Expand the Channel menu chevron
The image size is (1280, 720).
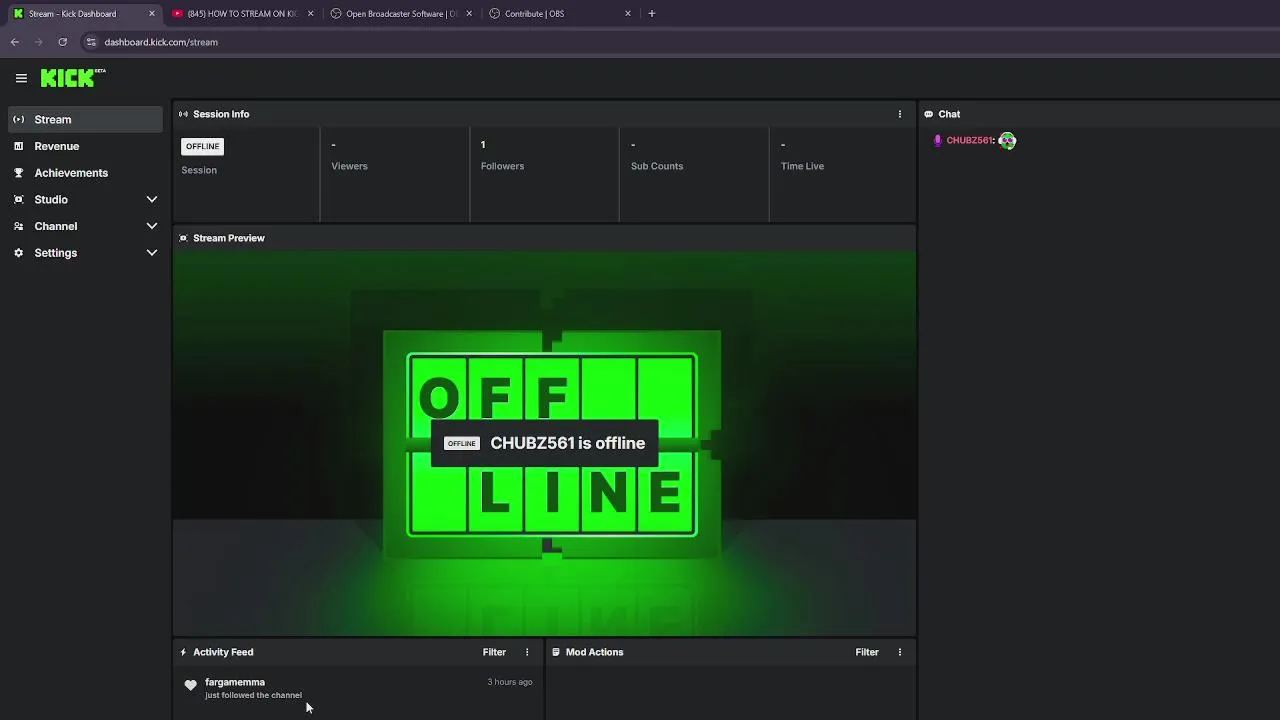[x=152, y=226]
